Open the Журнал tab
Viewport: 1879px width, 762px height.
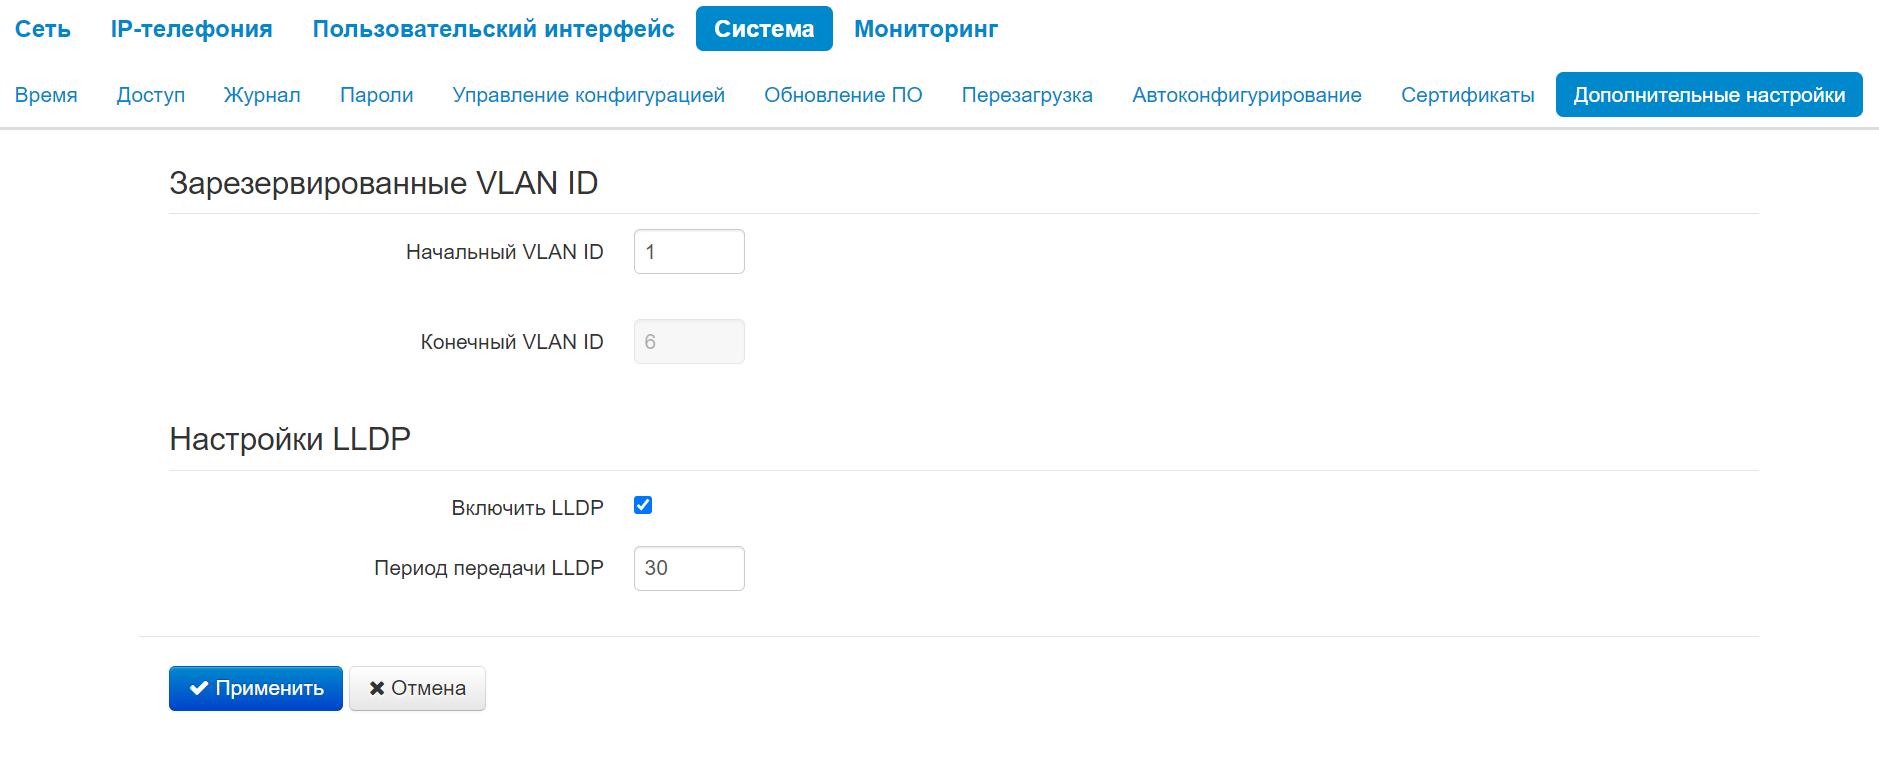click(x=262, y=95)
